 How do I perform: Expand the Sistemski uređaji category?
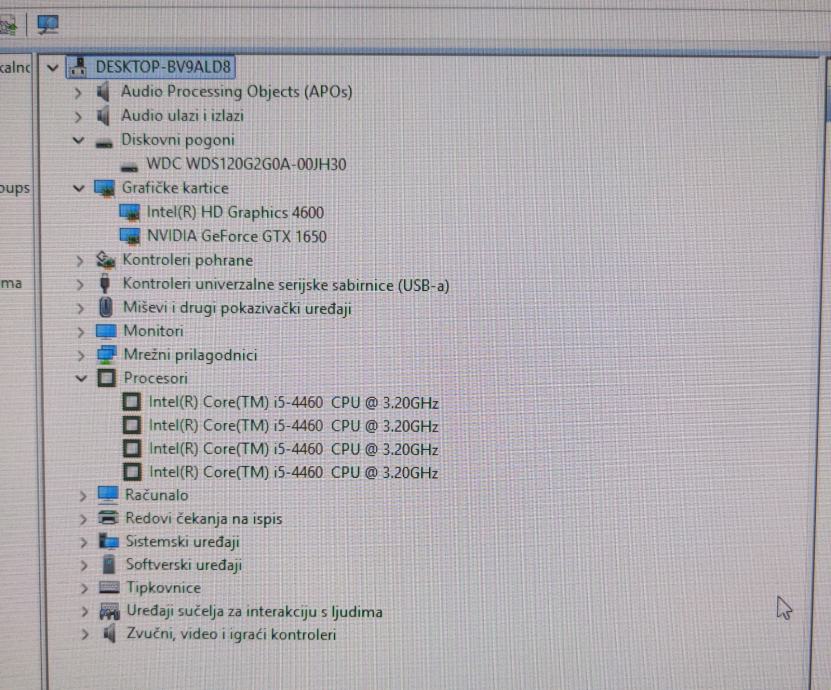coord(84,542)
